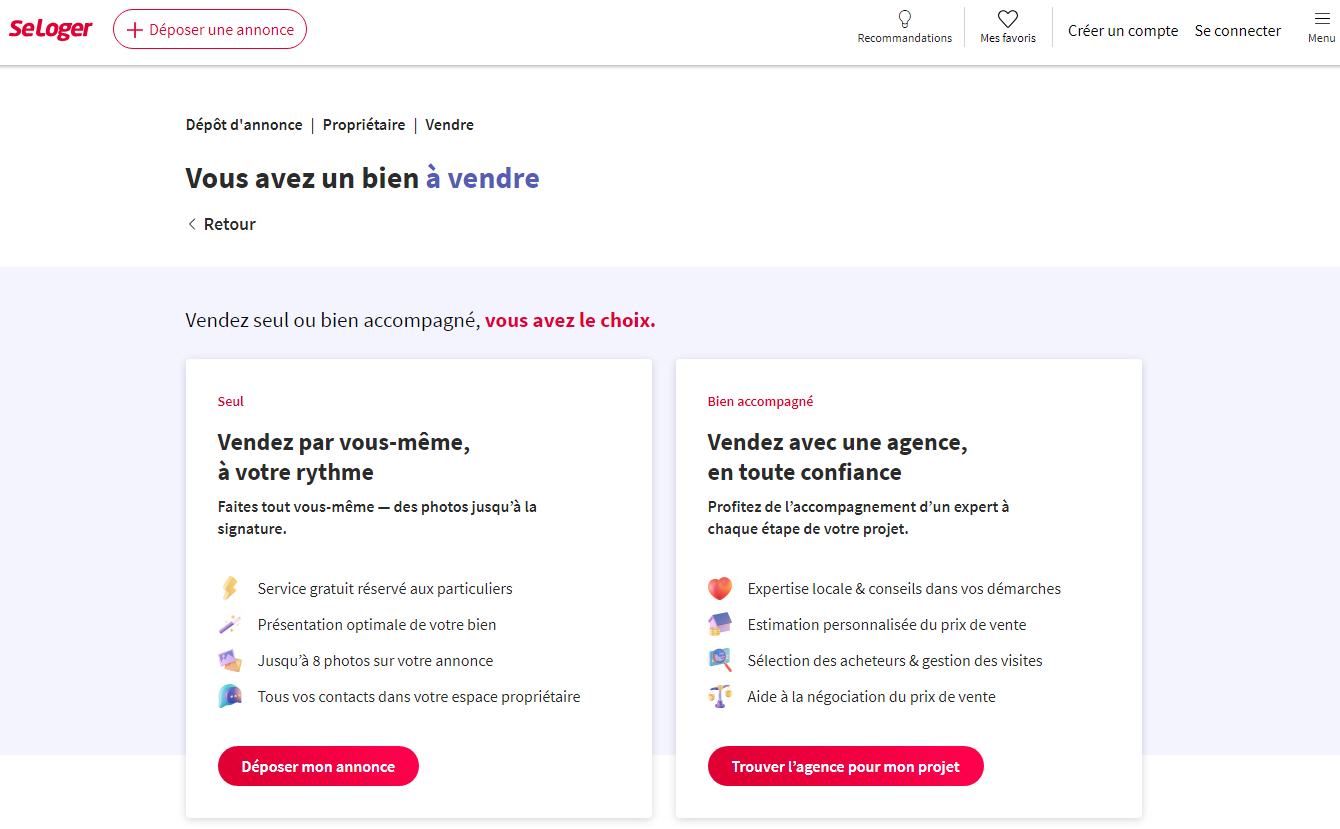Screen dimensions: 1340x829
Task: Click the heart icon next to Expertise locale
Action: (720, 588)
